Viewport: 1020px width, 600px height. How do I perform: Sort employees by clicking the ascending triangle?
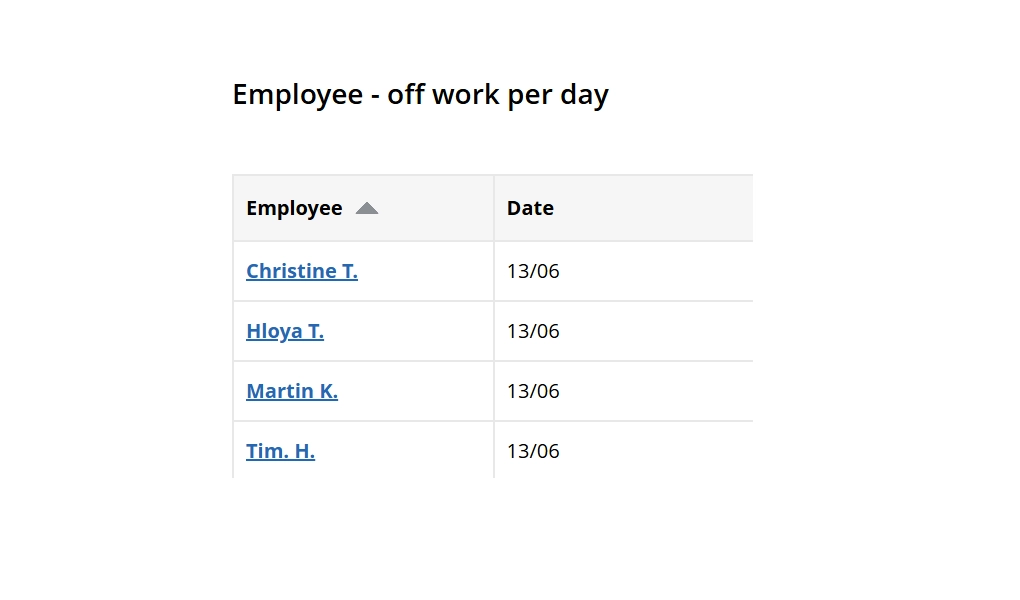click(x=368, y=208)
